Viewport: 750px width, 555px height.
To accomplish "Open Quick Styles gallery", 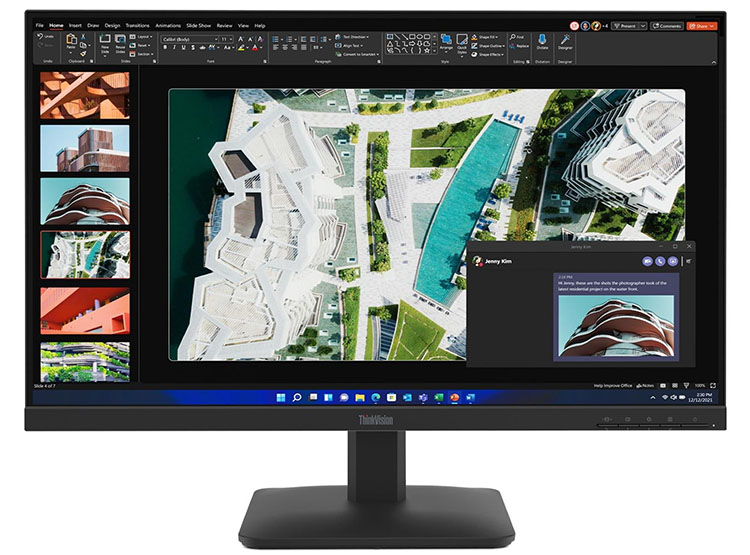I will click(x=462, y=43).
